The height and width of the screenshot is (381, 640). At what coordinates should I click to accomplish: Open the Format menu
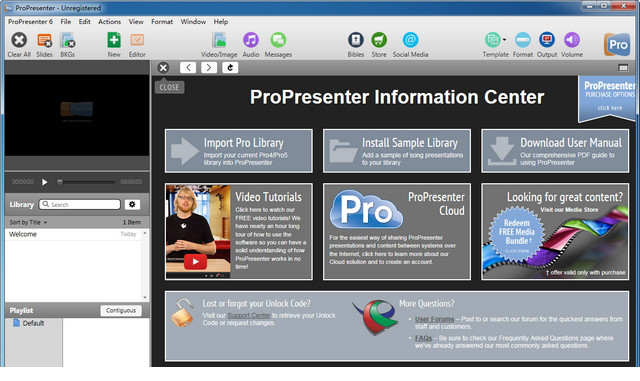(162, 22)
